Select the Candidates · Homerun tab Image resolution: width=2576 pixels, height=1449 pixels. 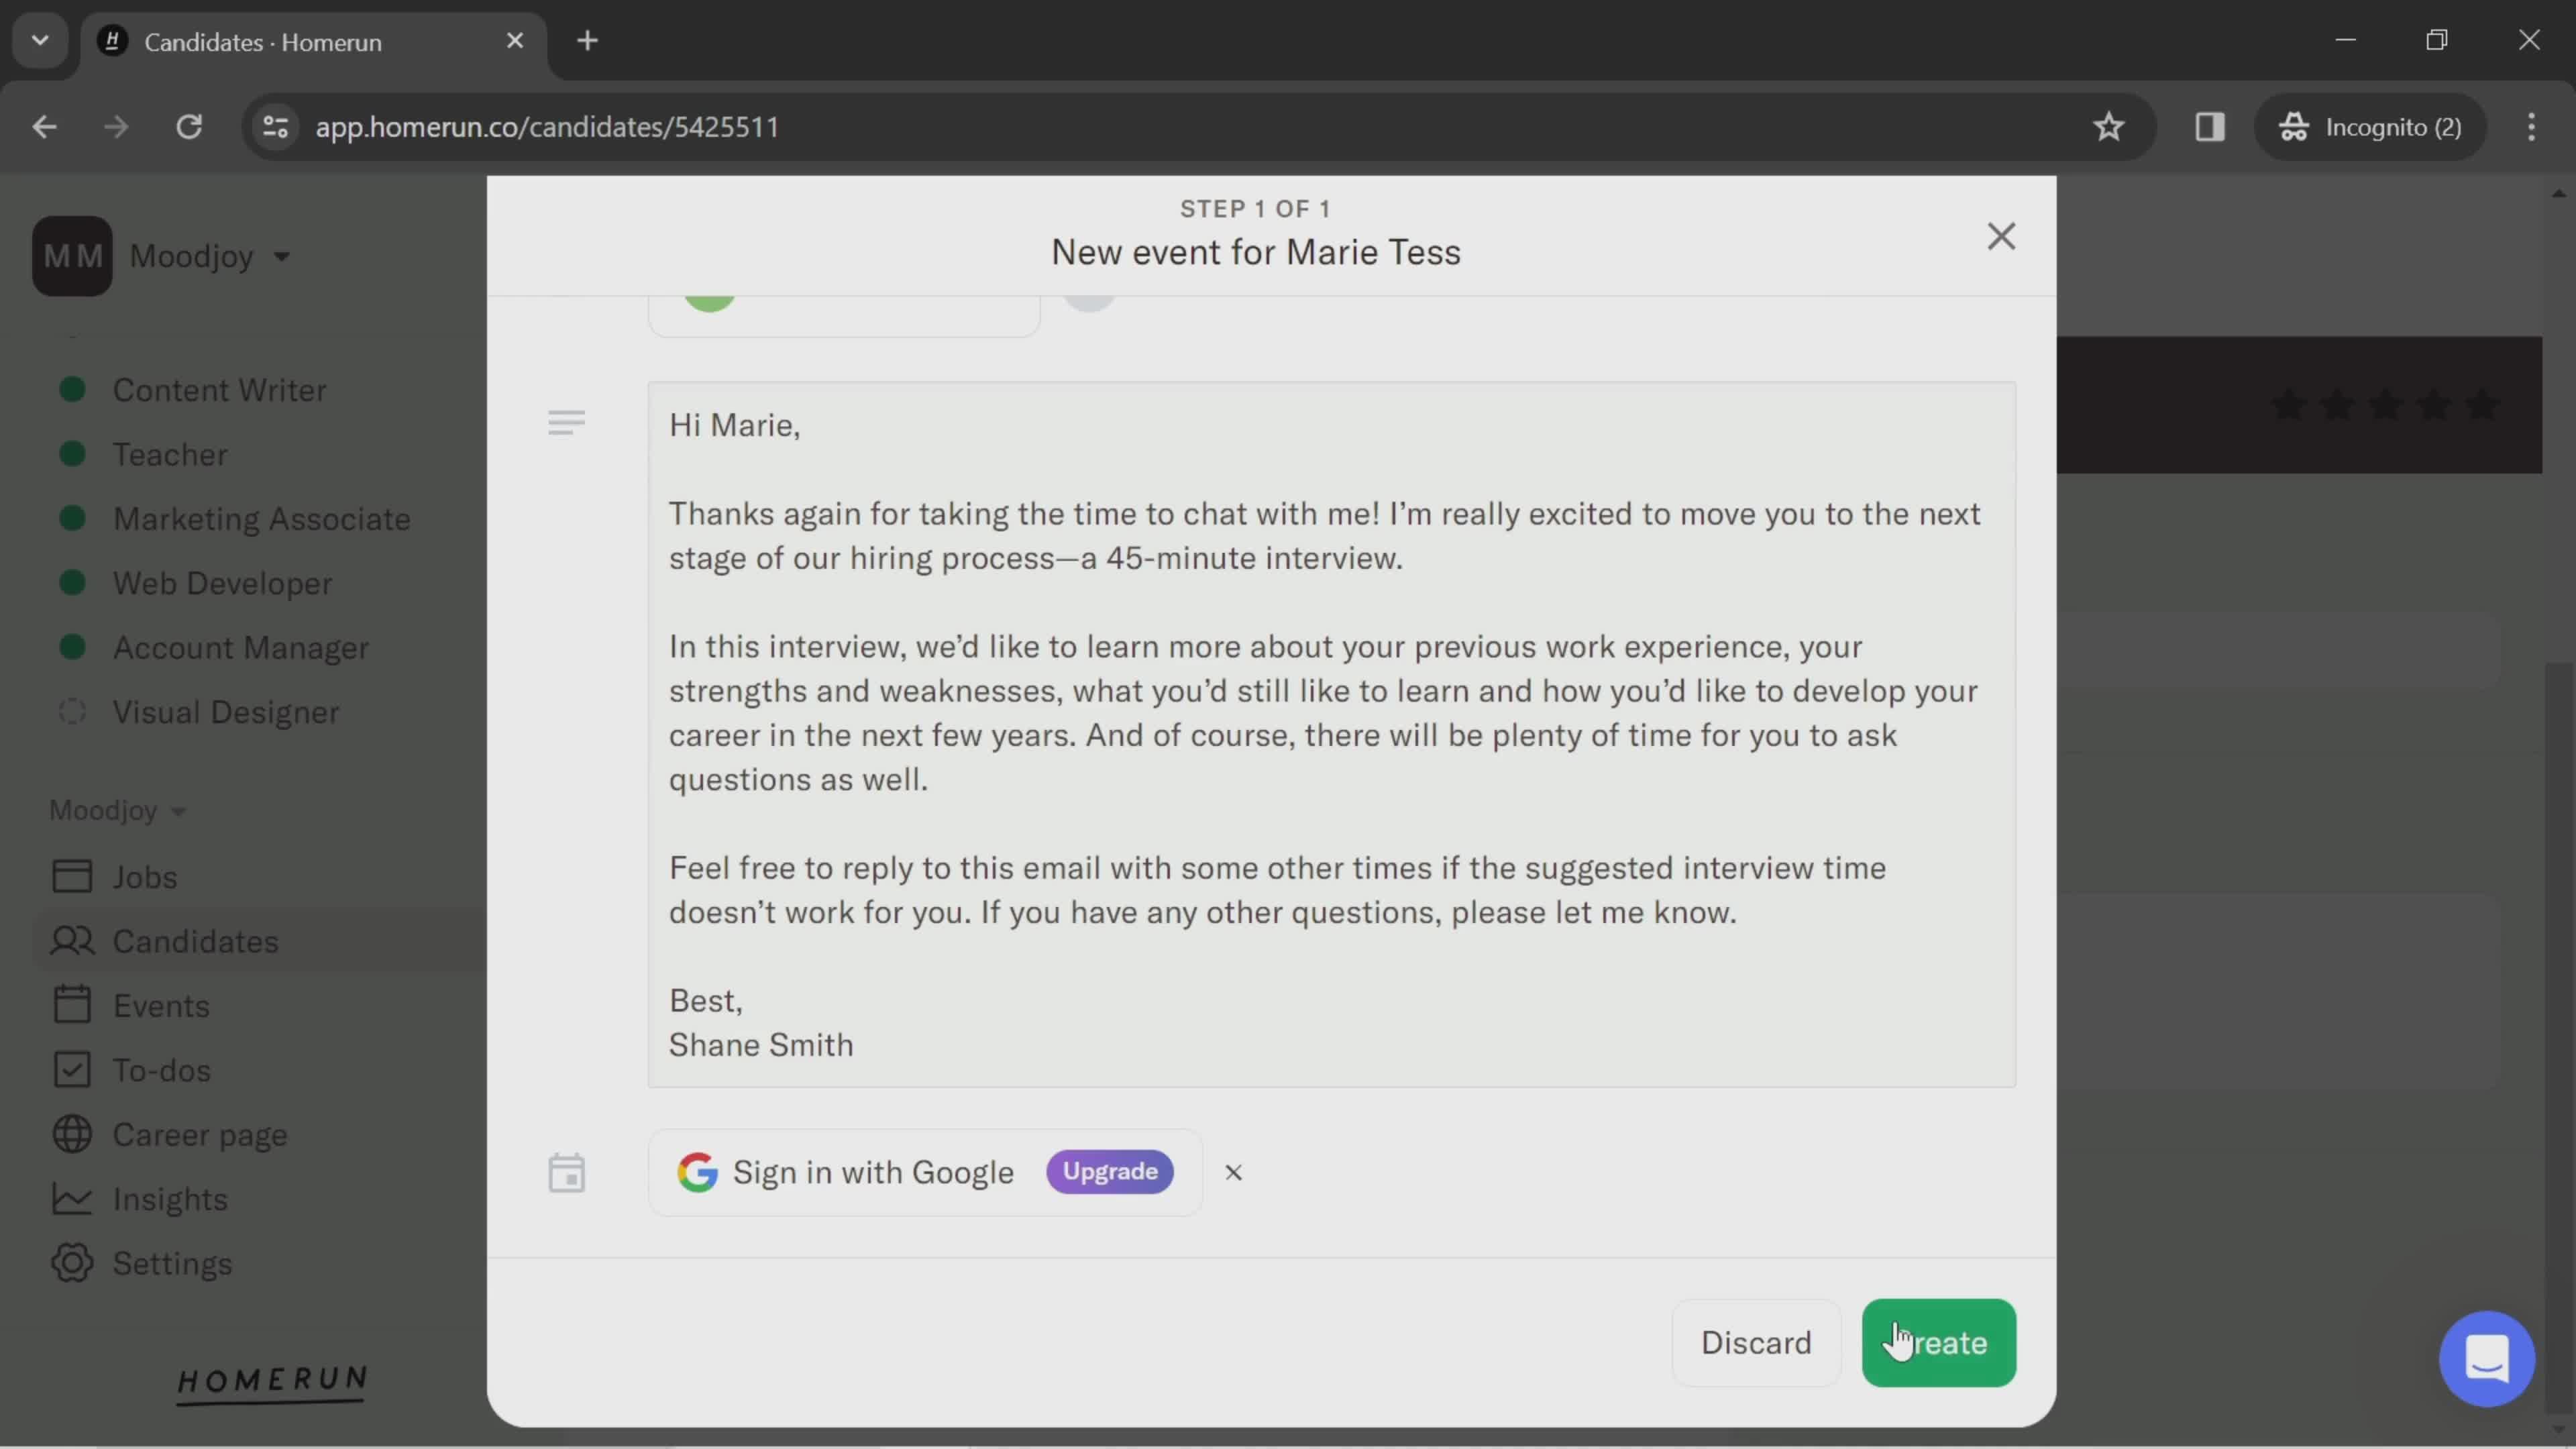pyautogui.click(x=314, y=42)
